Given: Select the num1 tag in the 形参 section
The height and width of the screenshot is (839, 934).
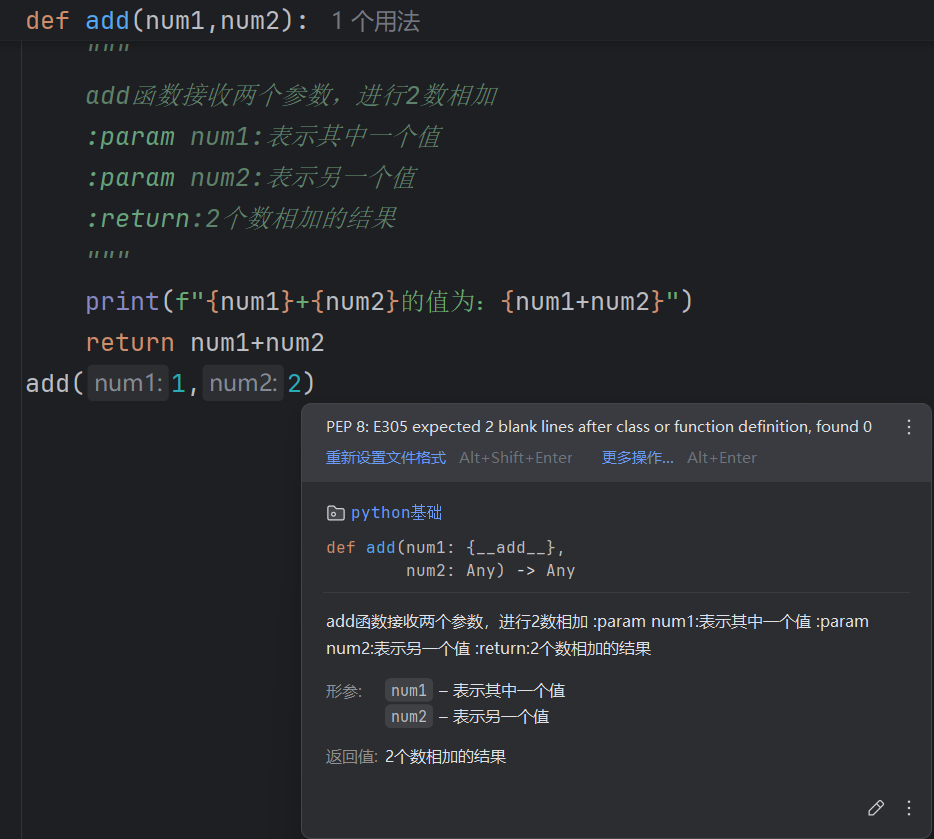Looking at the screenshot, I should tap(408, 690).
